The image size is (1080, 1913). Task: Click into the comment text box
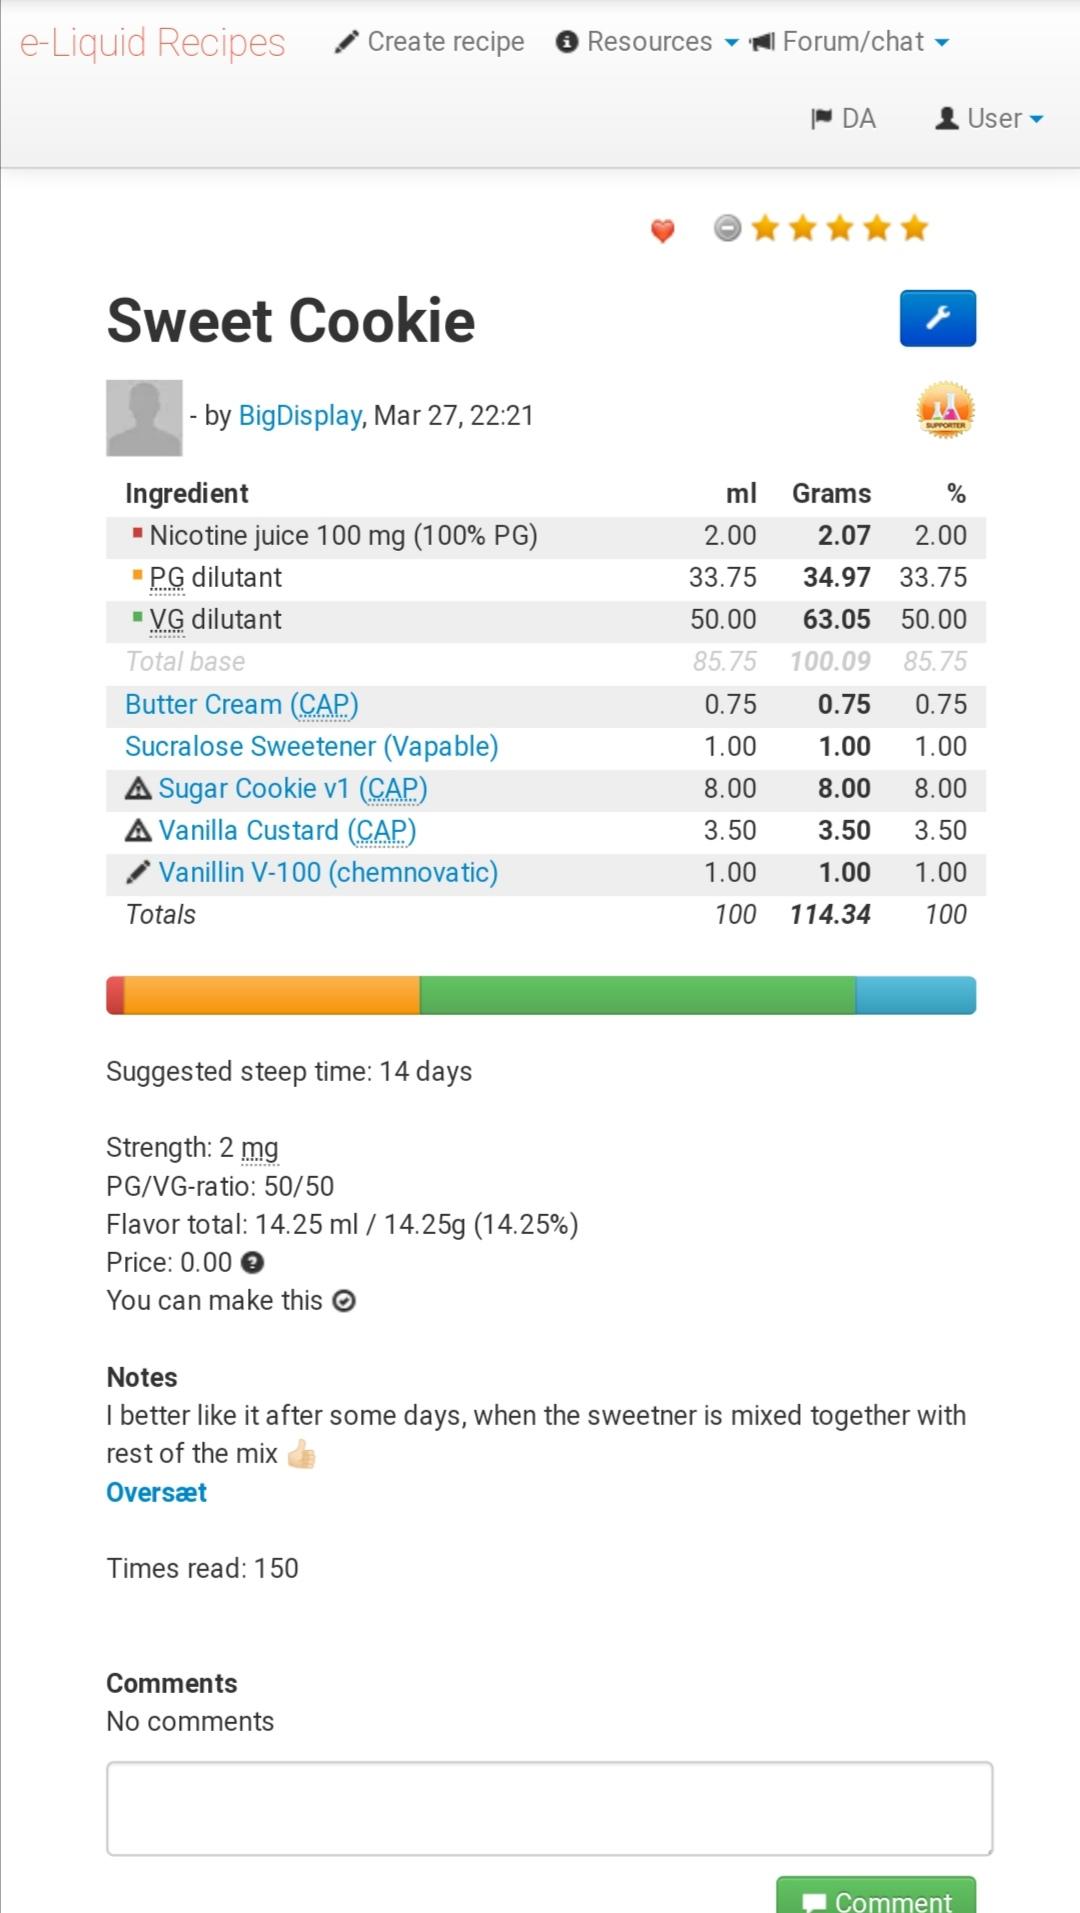tap(549, 1808)
